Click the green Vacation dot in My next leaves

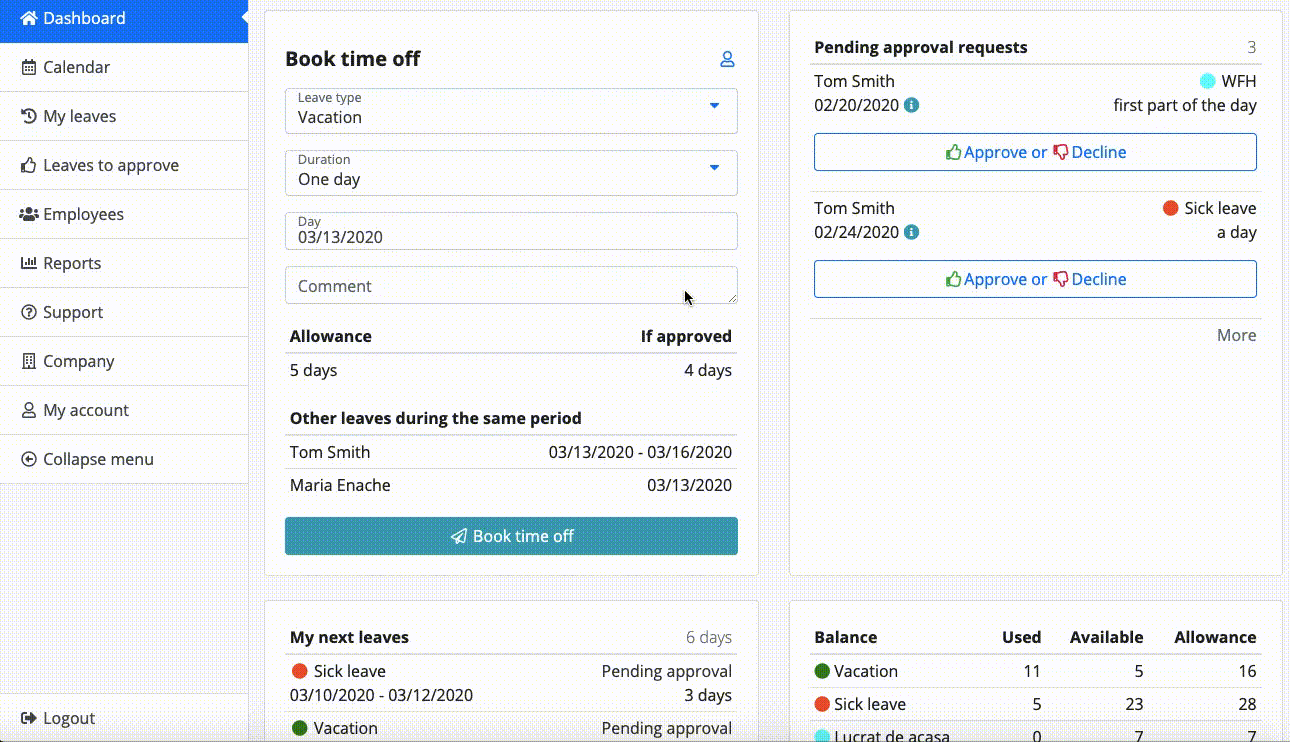point(299,728)
